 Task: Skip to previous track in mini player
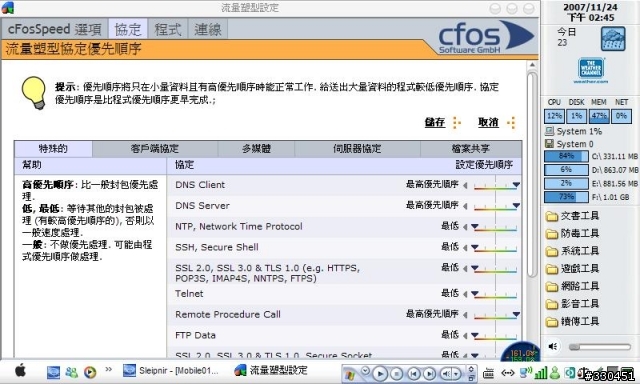click(413, 373)
